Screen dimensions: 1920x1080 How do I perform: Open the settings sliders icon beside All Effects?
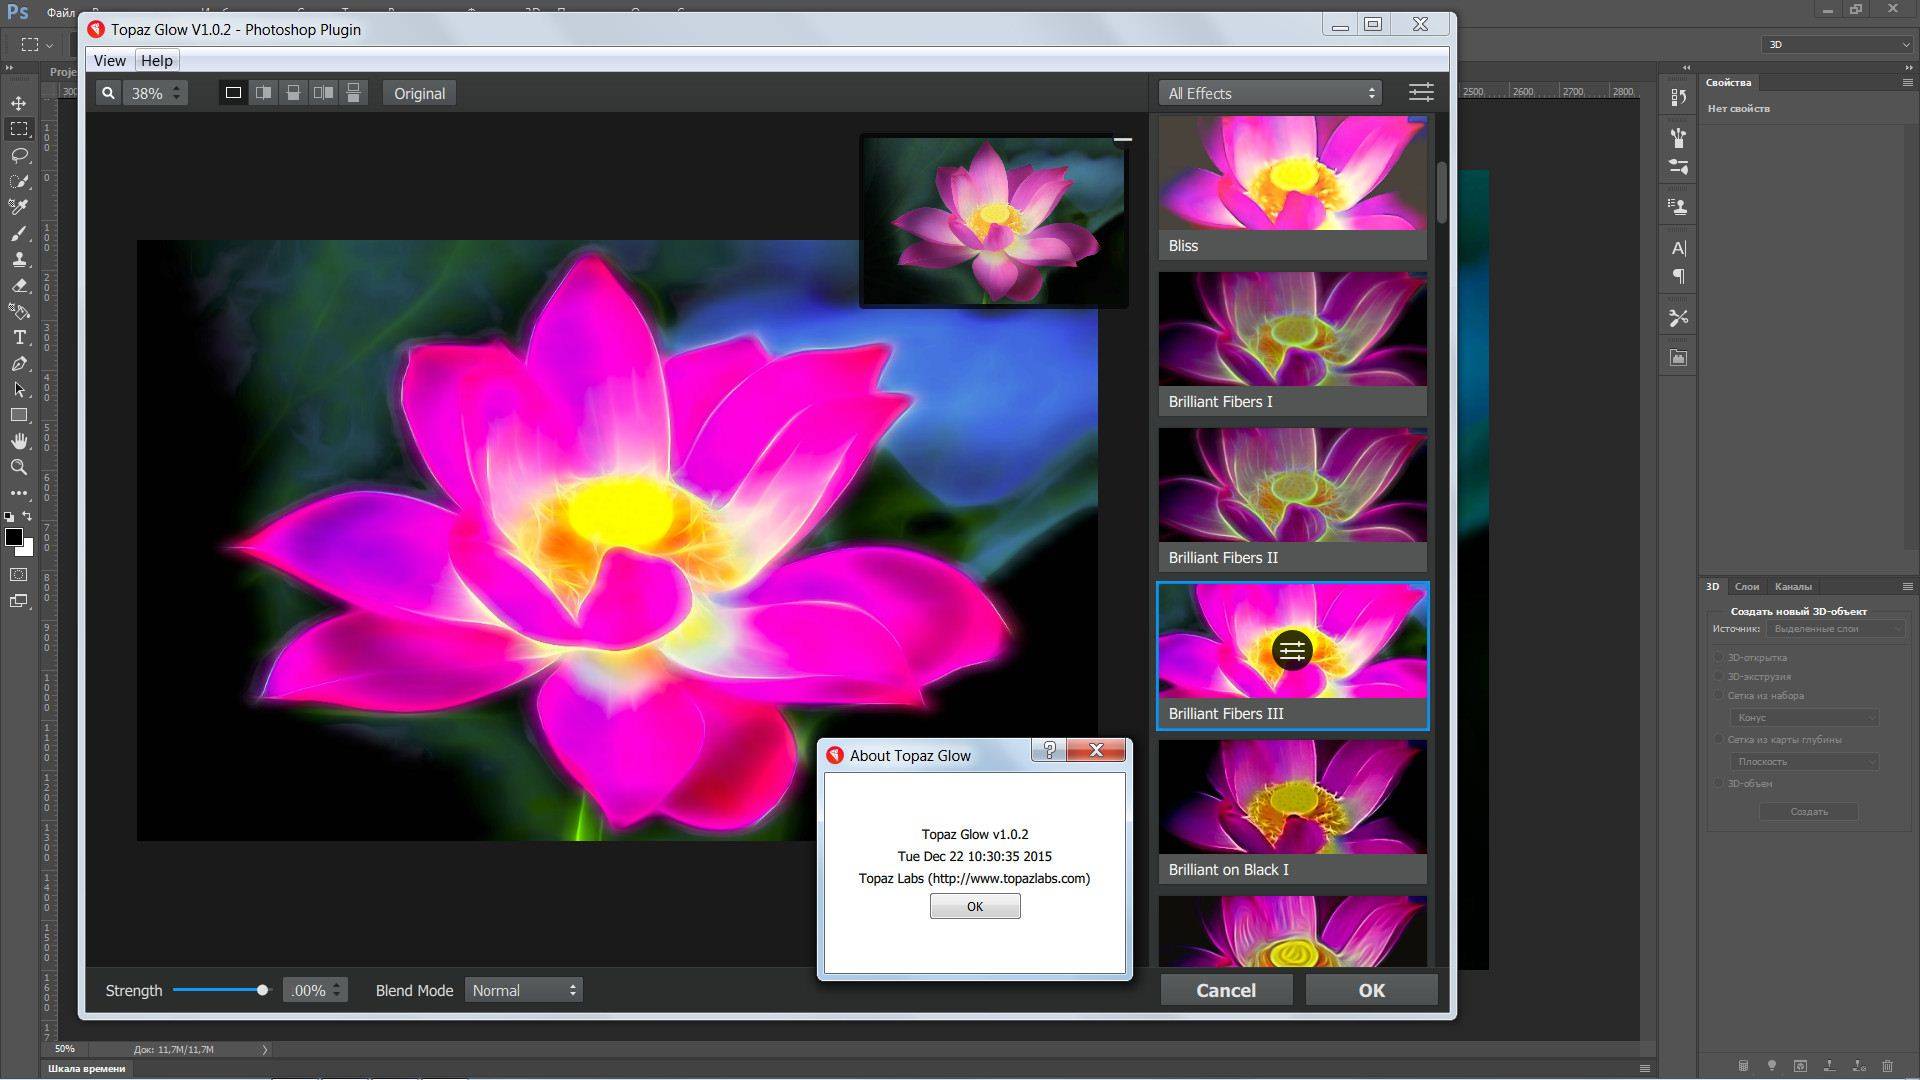tap(1421, 92)
